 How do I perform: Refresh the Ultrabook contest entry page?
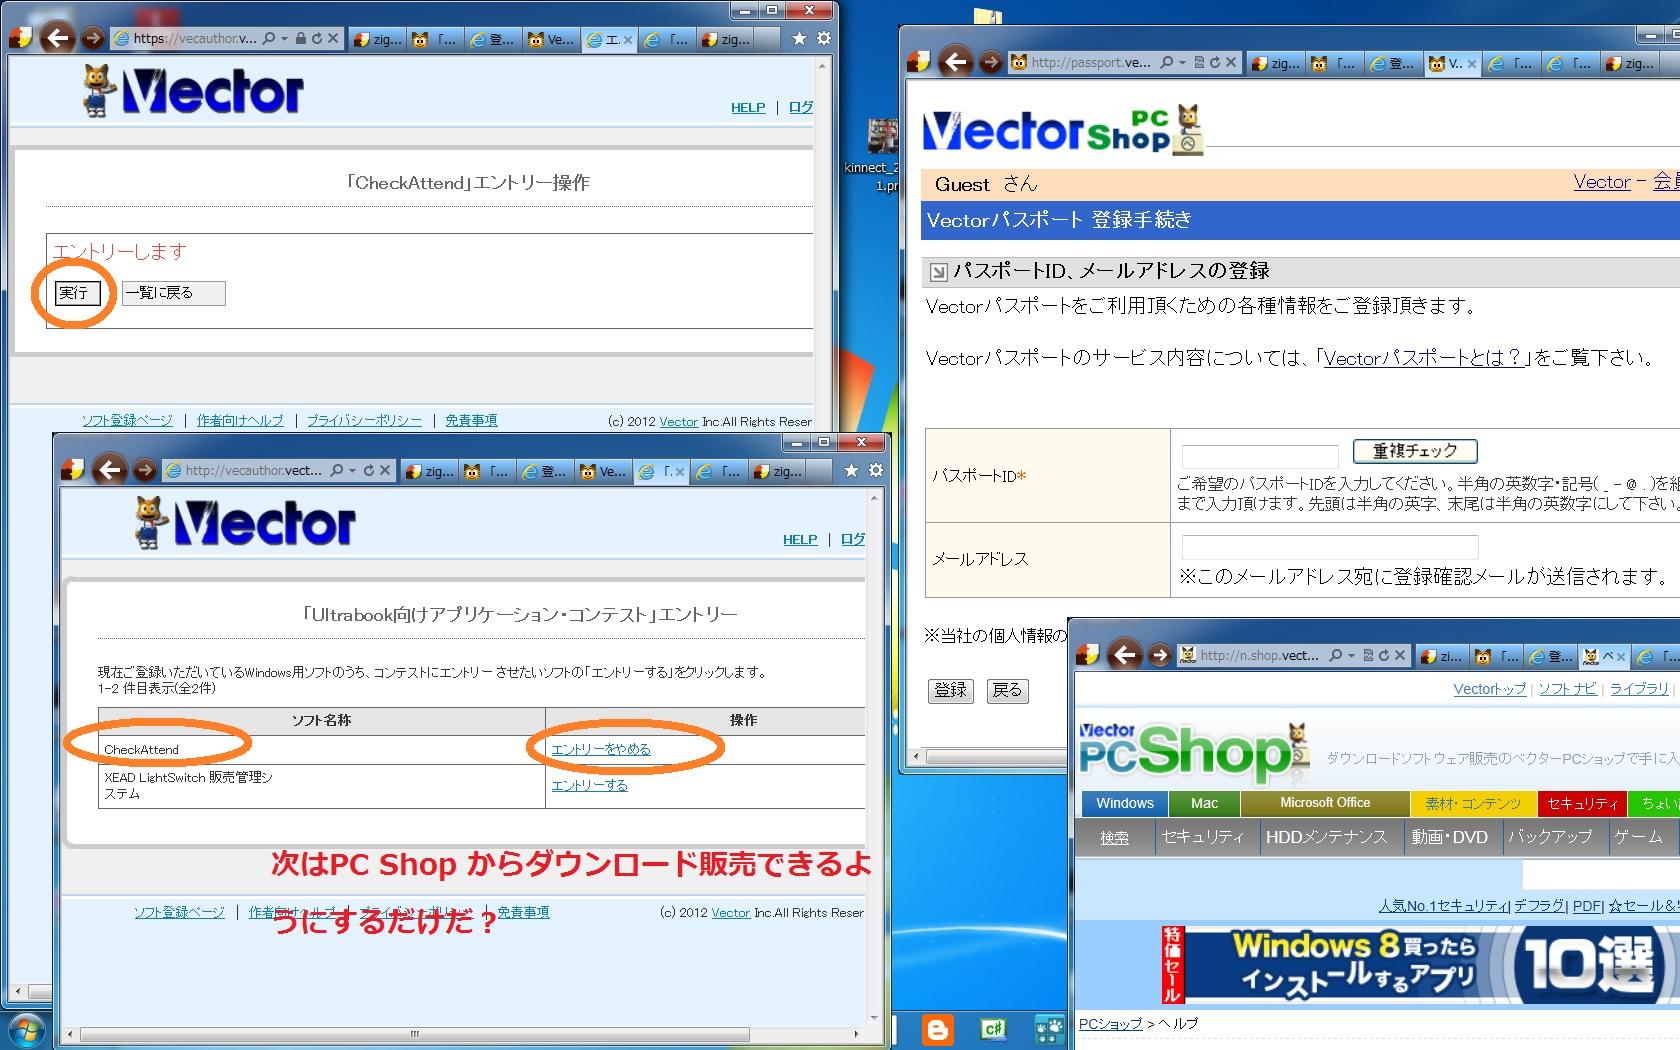point(368,471)
